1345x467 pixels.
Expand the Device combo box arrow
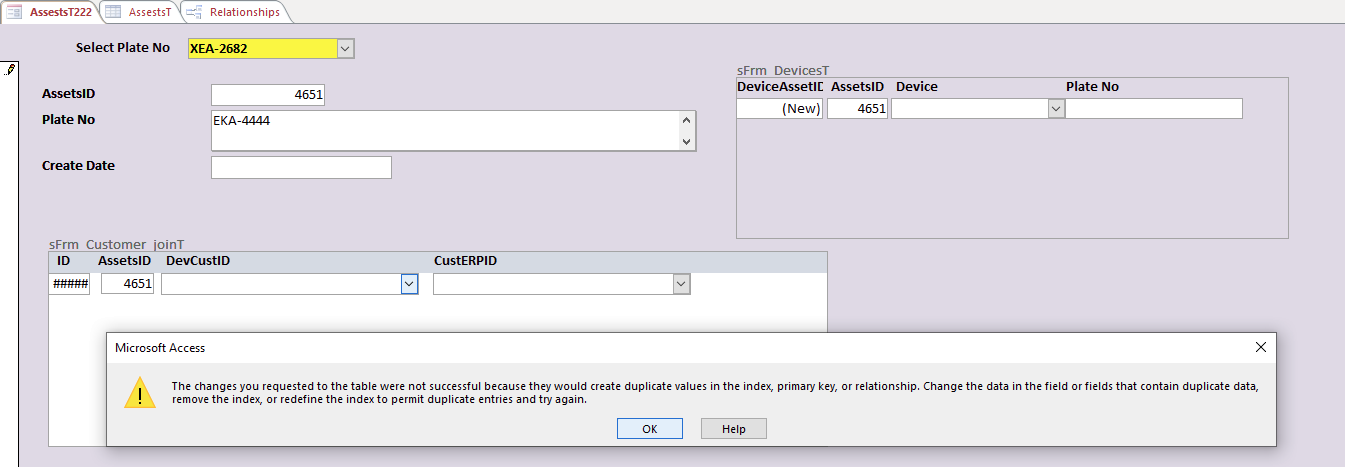tap(1056, 109)
